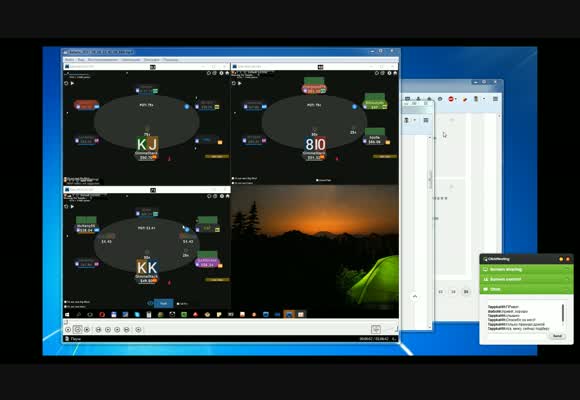Viewport: 580px width, 400px height.
Task: Click the Windows Start button in recorded taskbar
Action: click(x=67, y=315)
